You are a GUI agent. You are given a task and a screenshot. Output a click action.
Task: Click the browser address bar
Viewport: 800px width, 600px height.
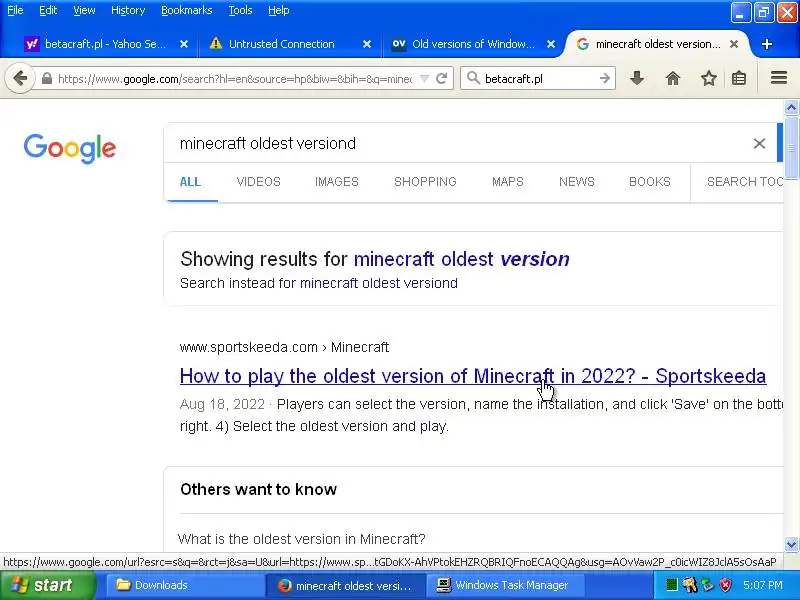(x=235, y=79)
